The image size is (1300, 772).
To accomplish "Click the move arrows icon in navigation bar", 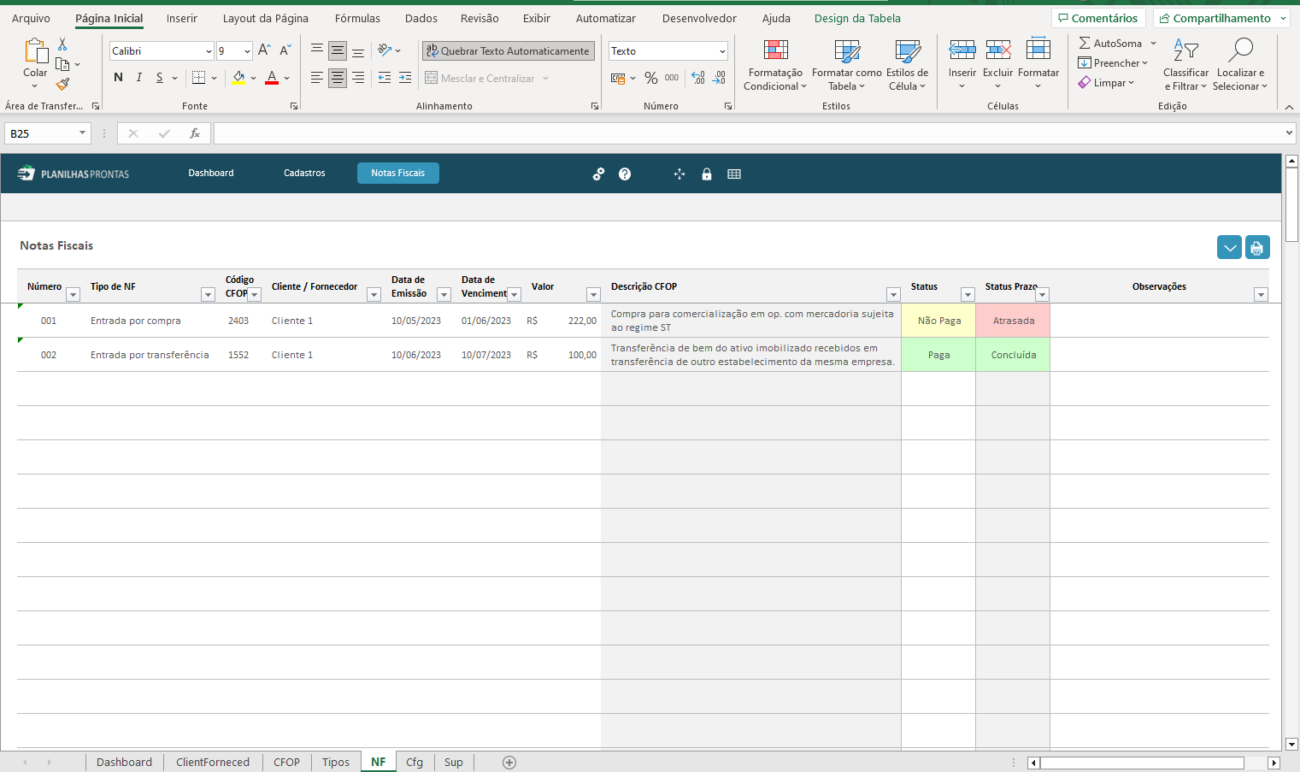I will point(679,173).
